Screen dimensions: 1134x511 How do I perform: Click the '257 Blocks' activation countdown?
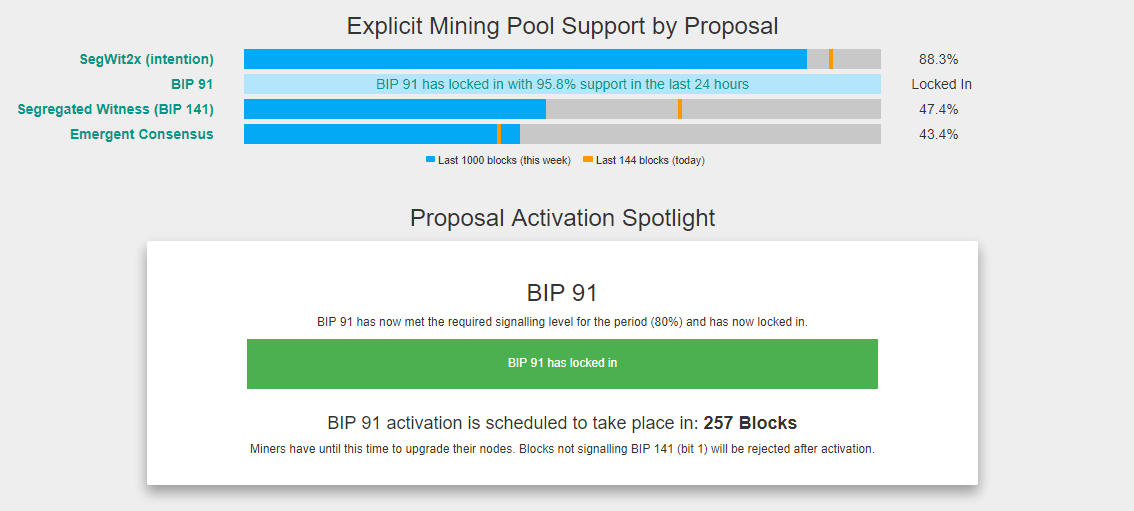pyautogui.click(x=750, y=423)
